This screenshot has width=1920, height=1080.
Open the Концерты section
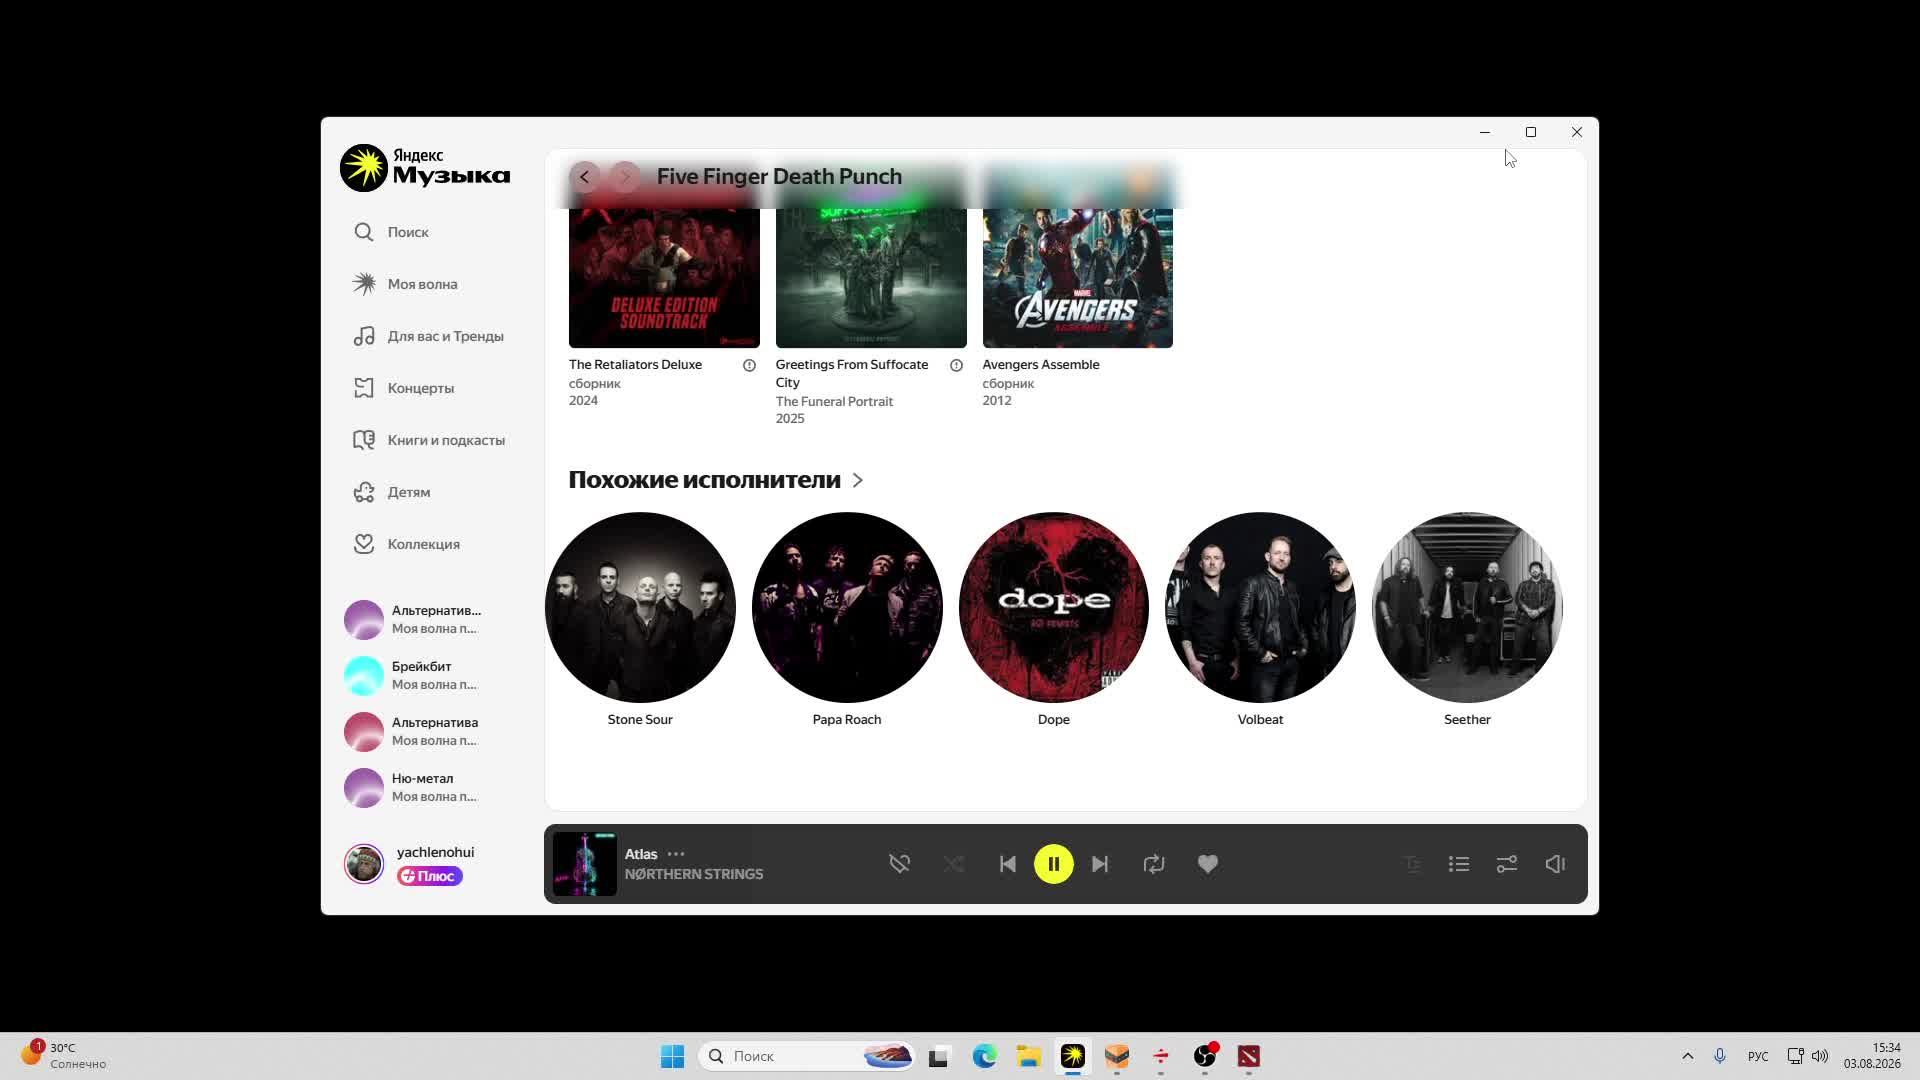coord(403,388)
